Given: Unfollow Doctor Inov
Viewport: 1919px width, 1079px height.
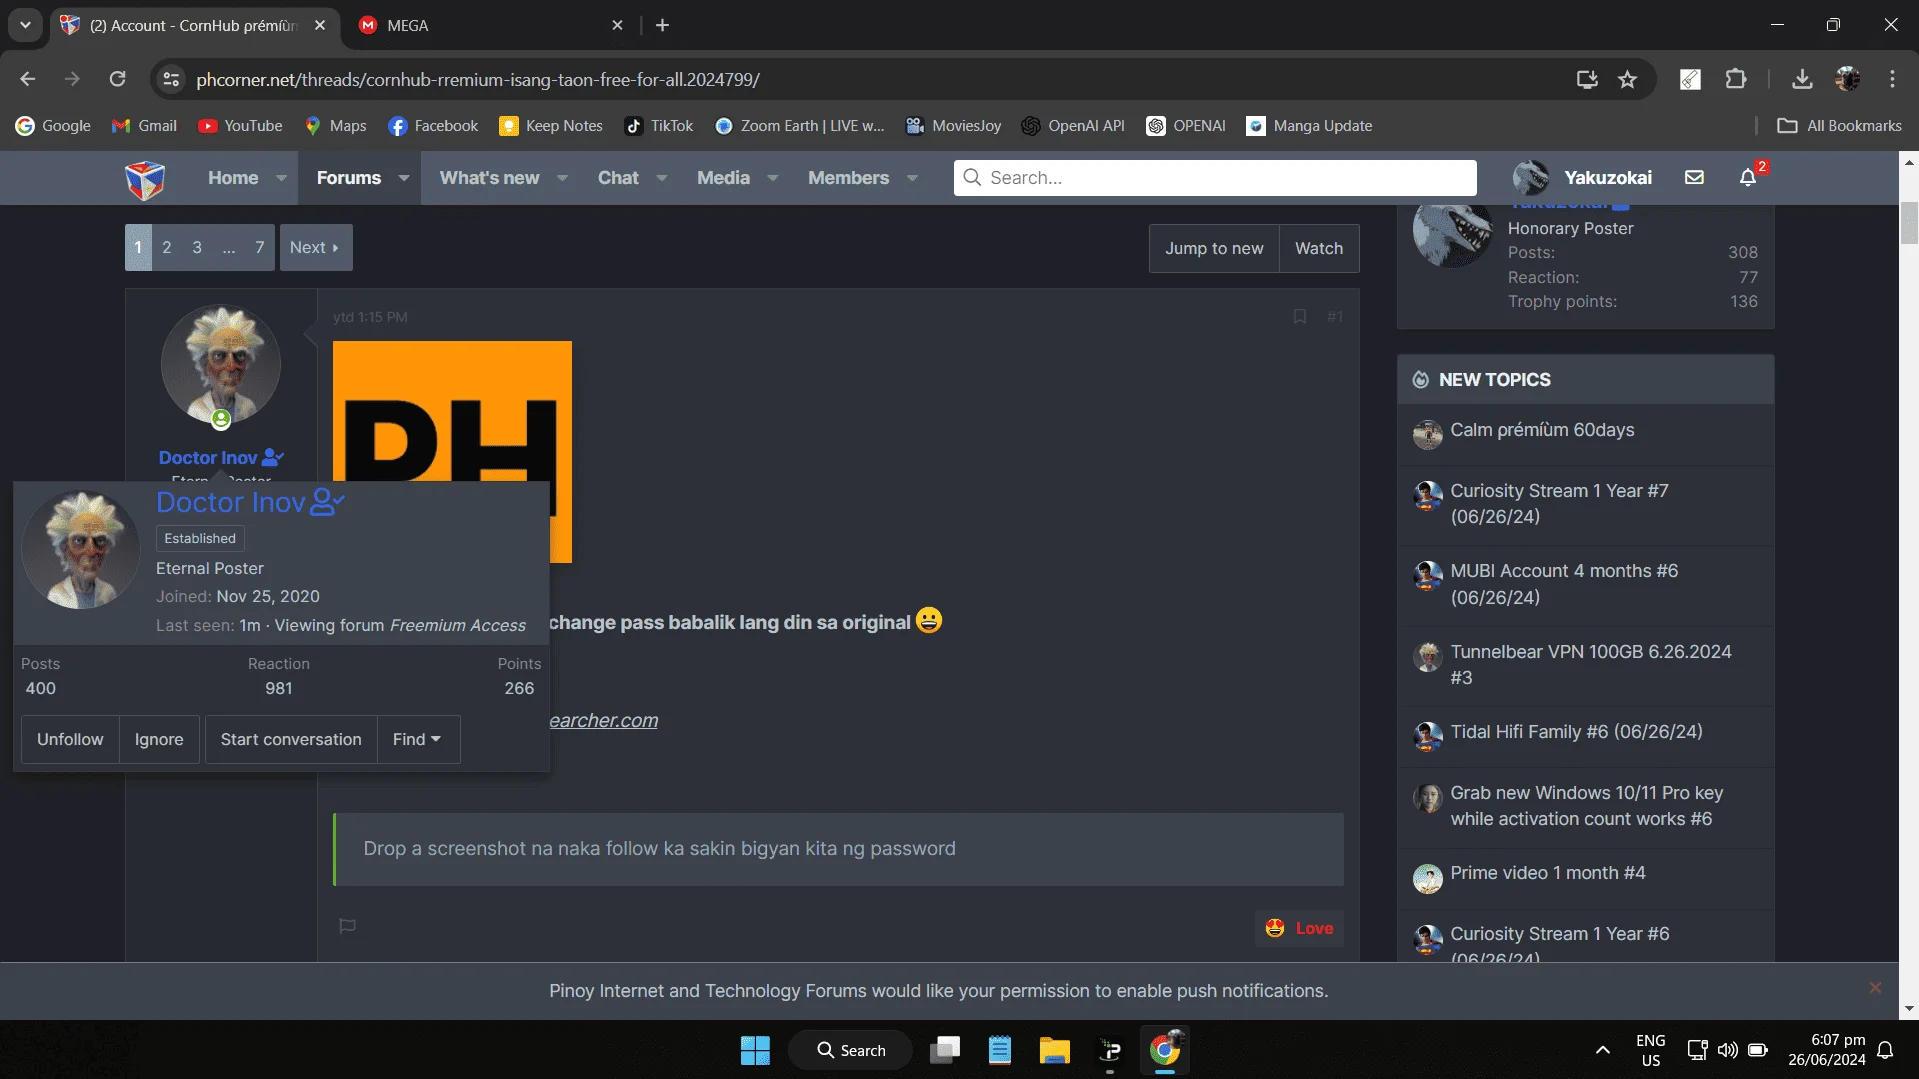Looking at the screenshot, I should (x=70, y=740).
